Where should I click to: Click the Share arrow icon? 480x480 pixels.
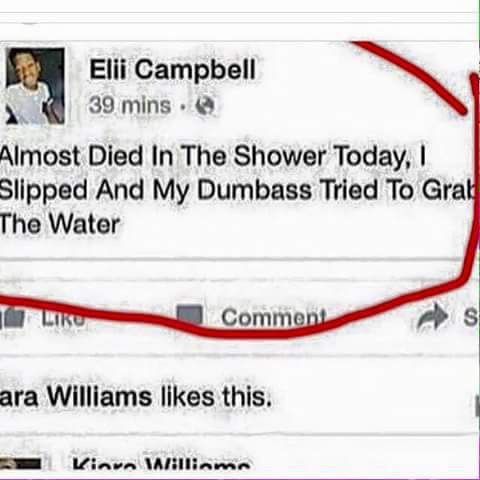(433, 318)
